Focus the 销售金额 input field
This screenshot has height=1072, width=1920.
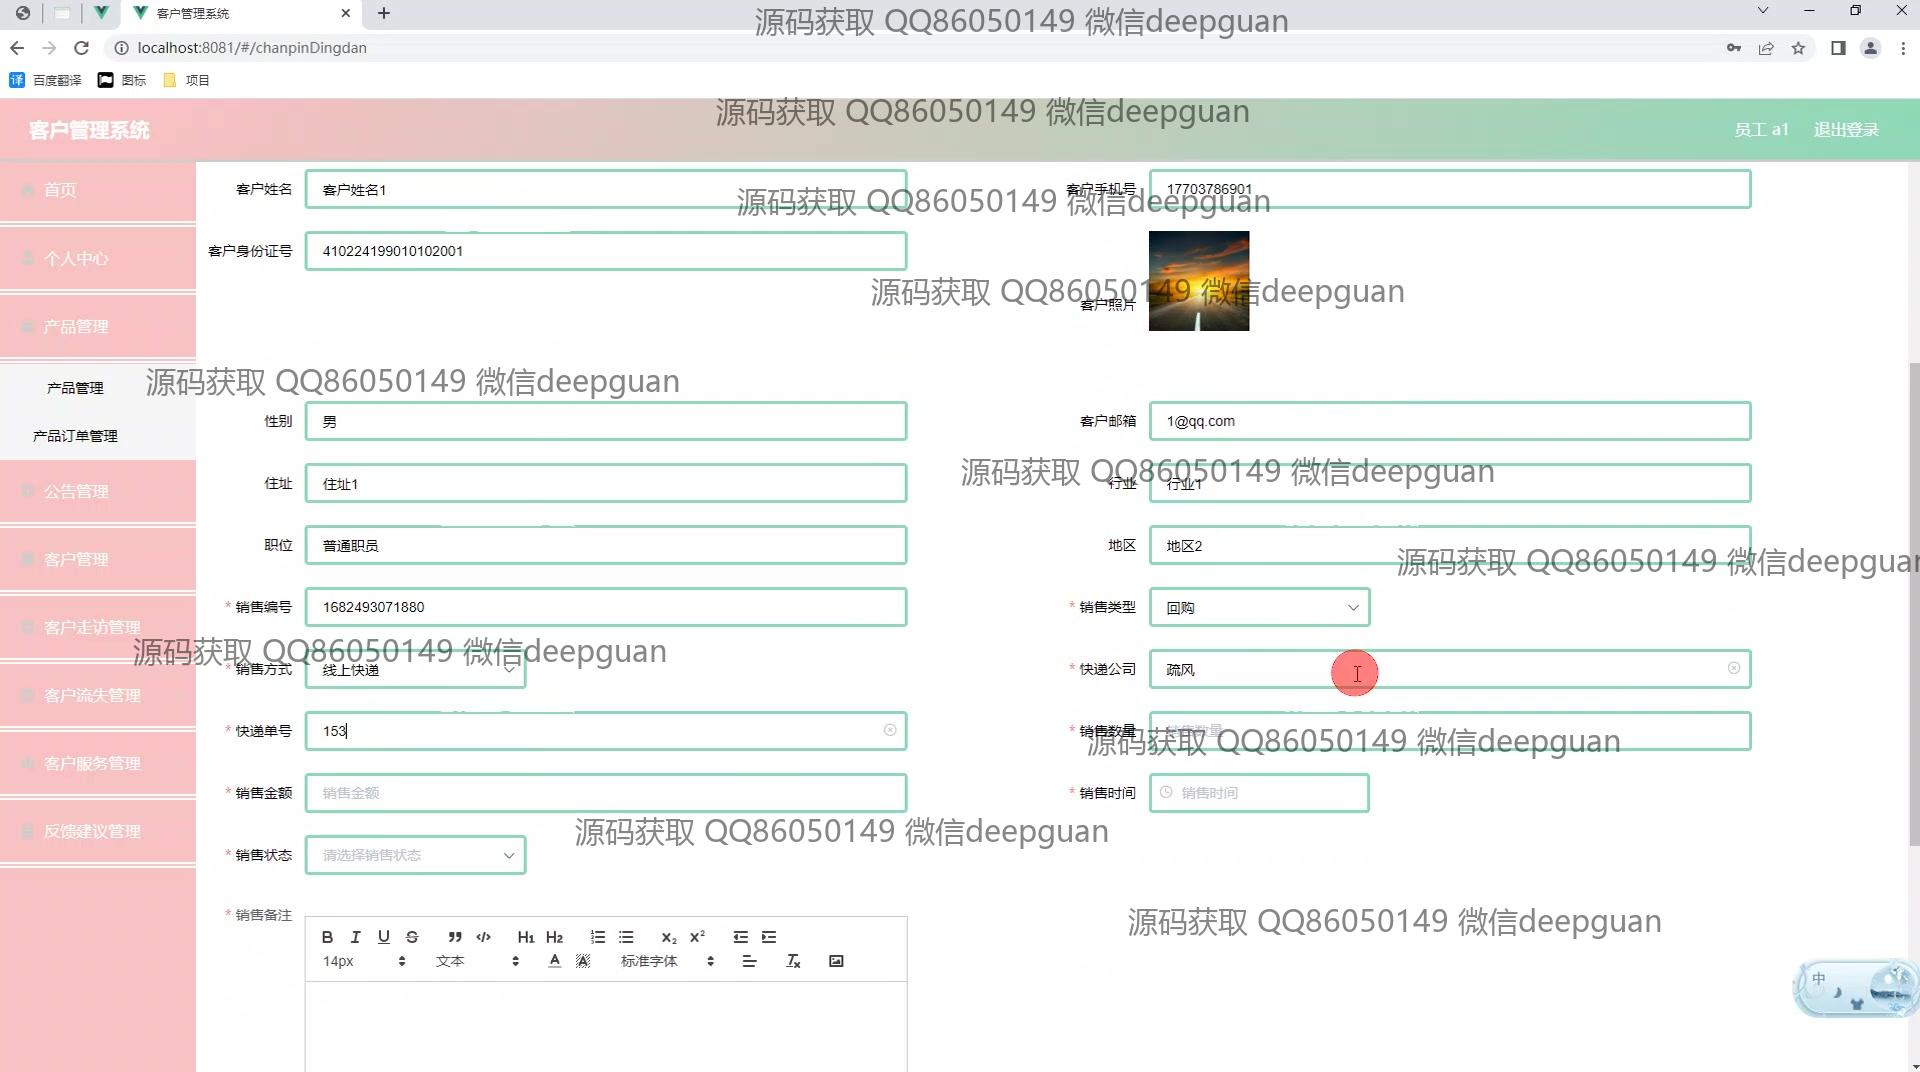(606, 793)
